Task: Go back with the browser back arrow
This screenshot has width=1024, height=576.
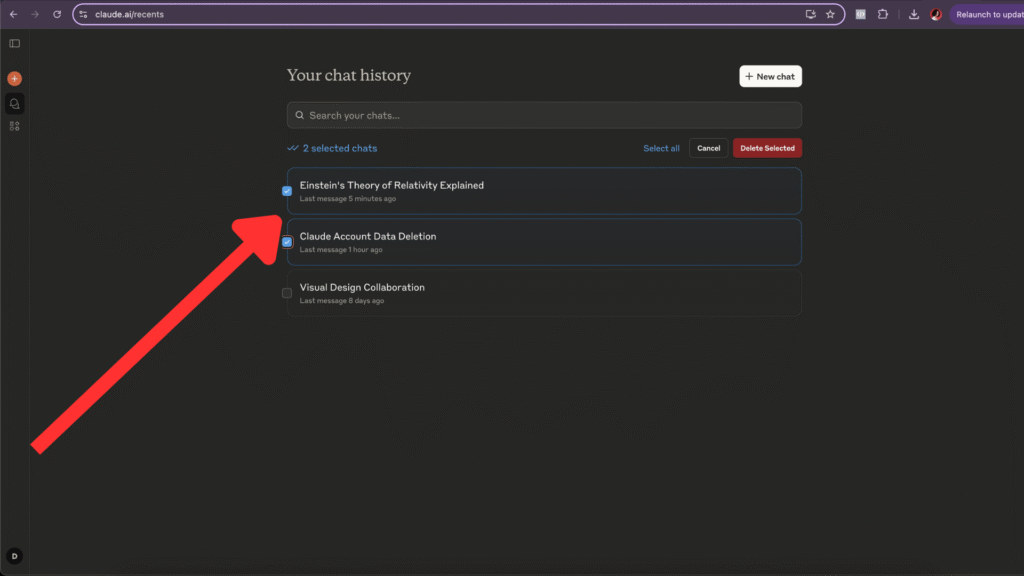Action: [14, 14]
